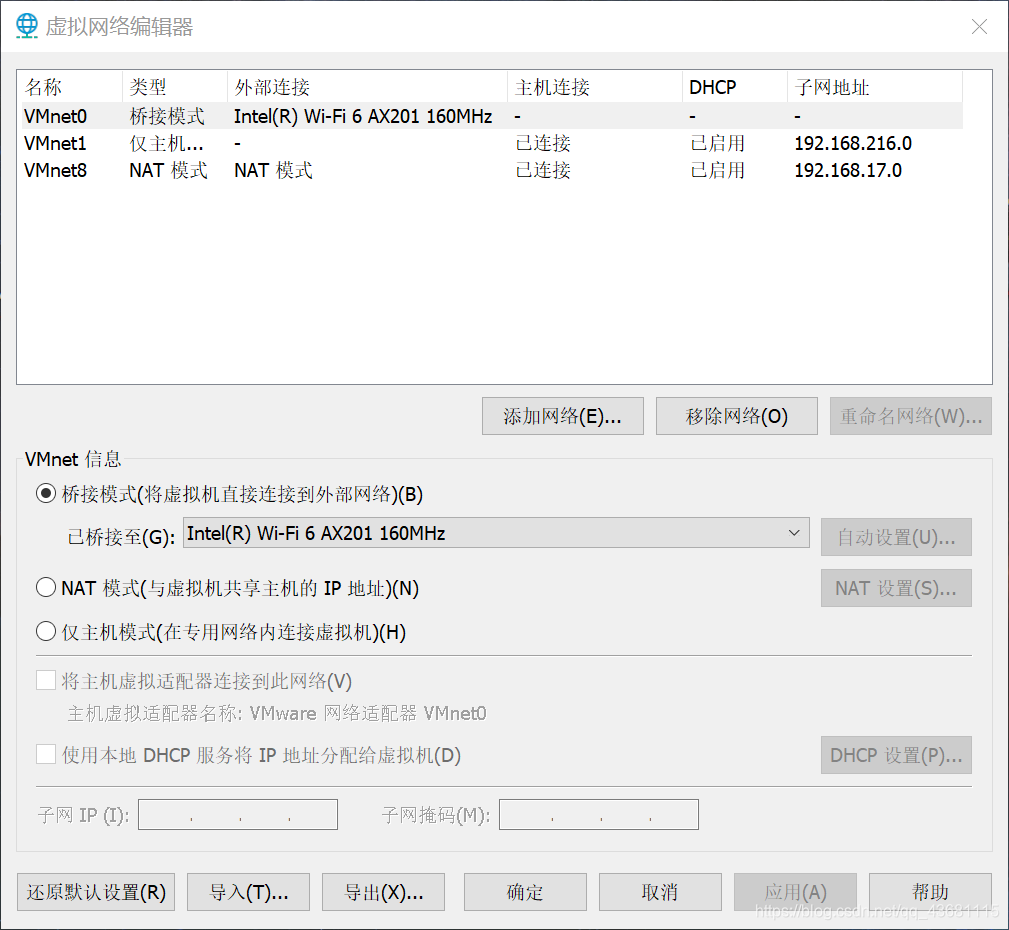Click the DHCP column header
Image resolution: width=1009 pixels, height=930 pixels.
click(x=735, y=87)
